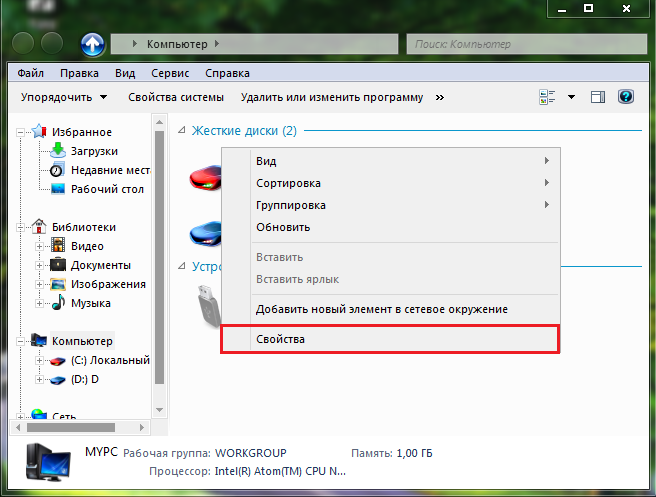Collapse the Жесткие диски group
Image resolution: width=656 pixels, height=497 pixels.
182,130
